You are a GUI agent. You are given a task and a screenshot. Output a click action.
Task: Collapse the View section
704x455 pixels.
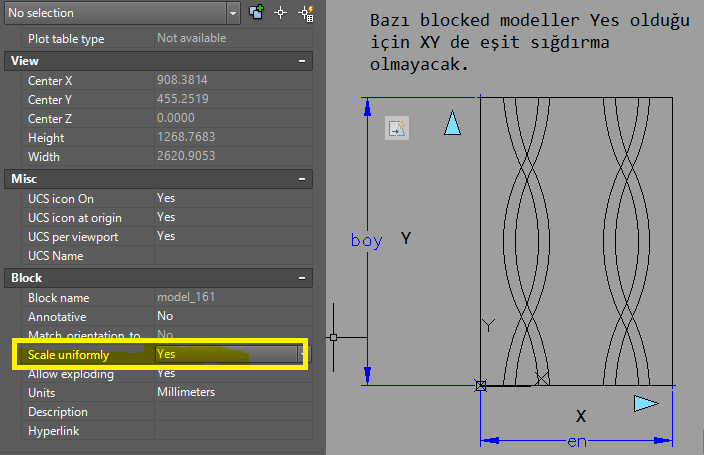tap(302, 61)
